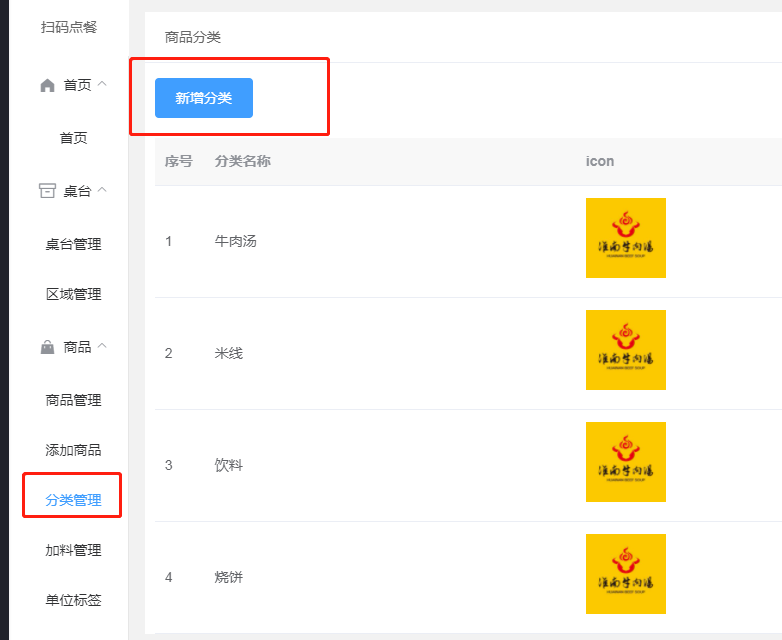
Task: Select 添加商品 menu item
Action: (x=73, y=450)
